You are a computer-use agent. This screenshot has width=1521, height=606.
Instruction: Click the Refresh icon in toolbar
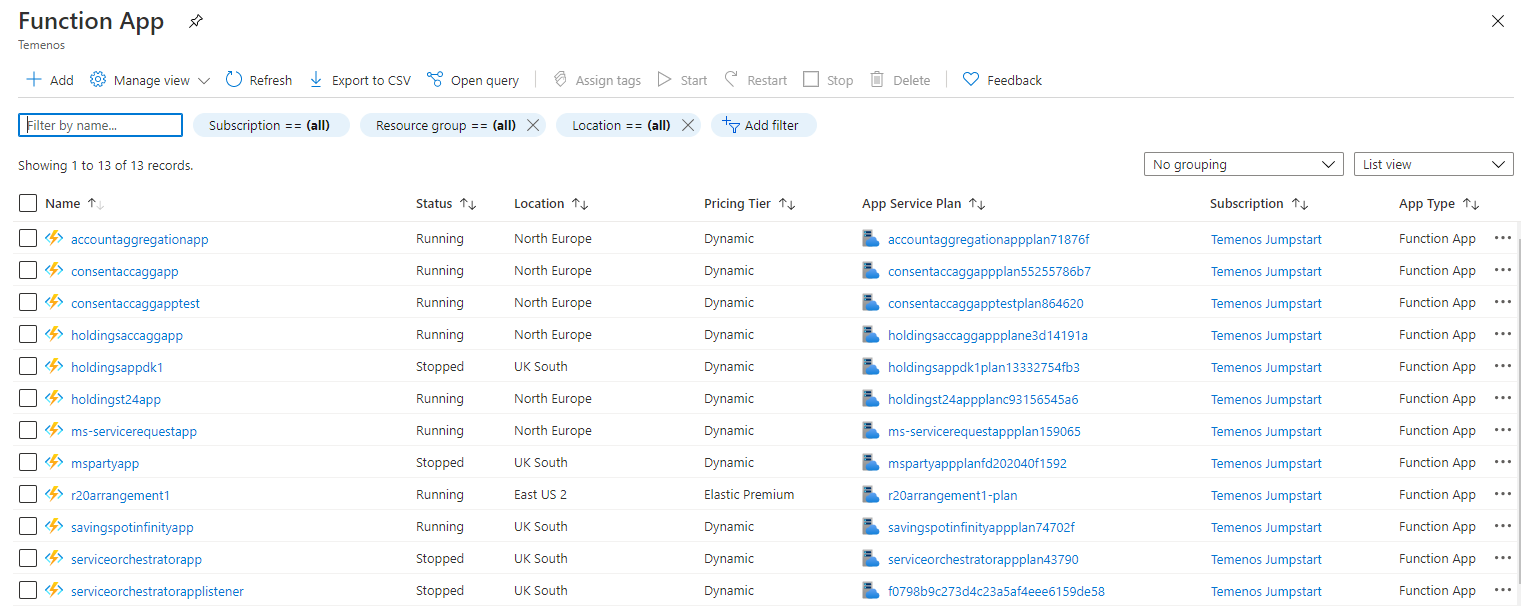click(234, 80)
